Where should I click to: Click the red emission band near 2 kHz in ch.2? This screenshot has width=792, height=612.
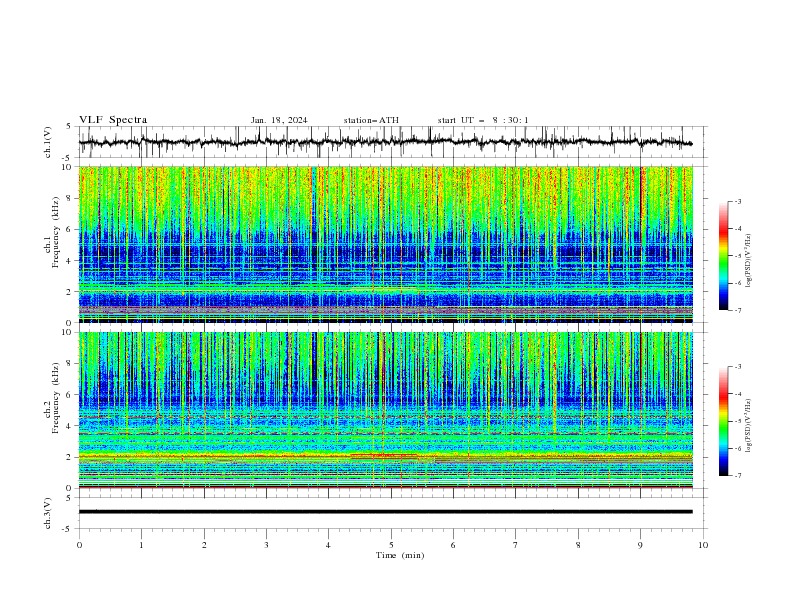tap(384, 455)
